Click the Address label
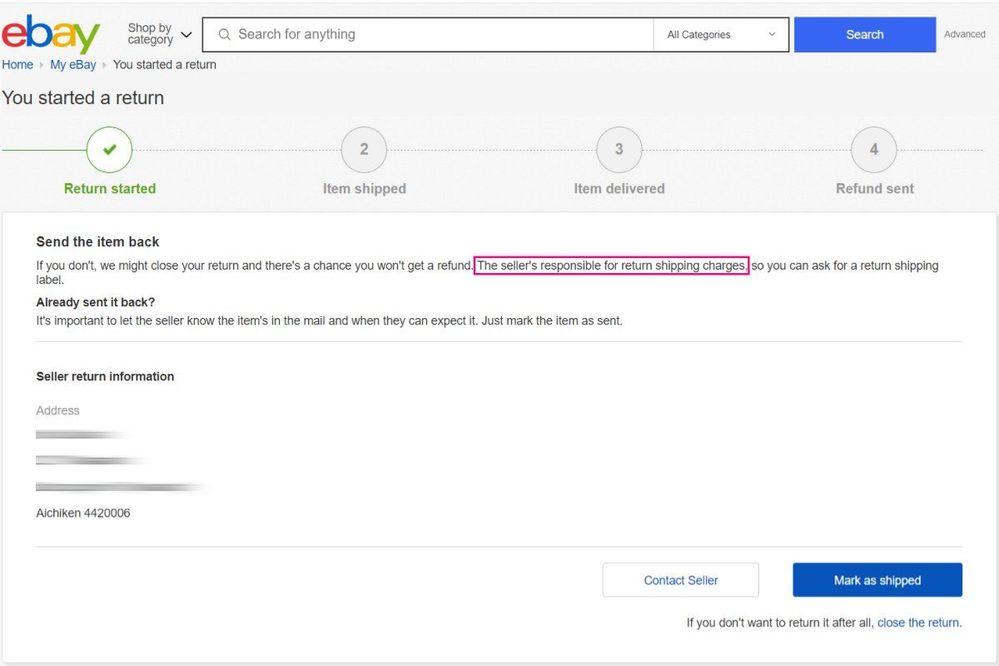 57,410
